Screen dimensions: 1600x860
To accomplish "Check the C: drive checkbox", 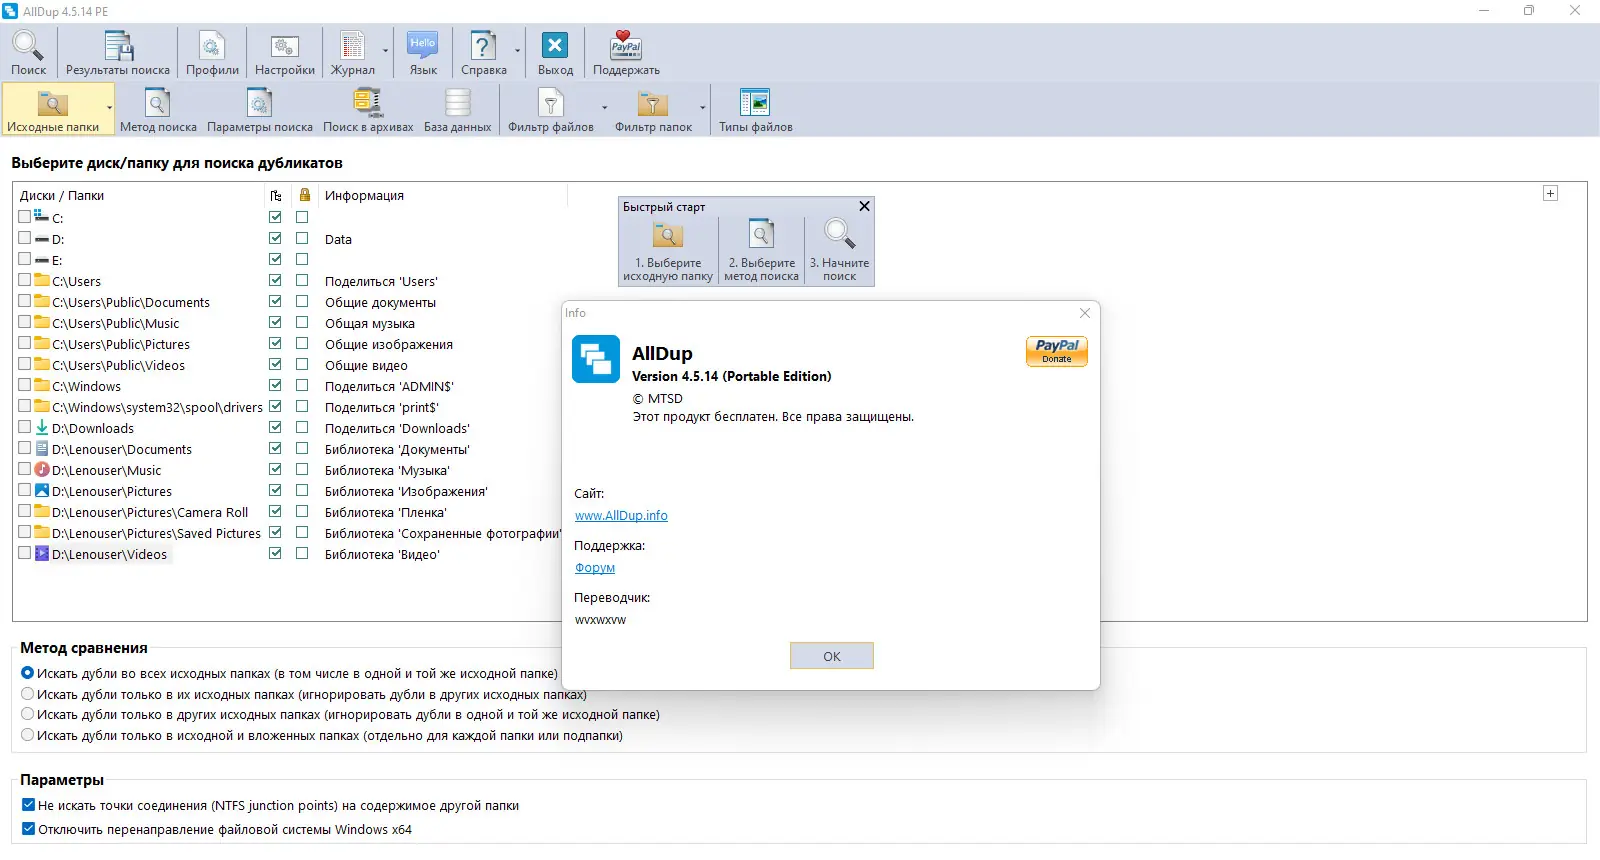I will click(25, 216).
